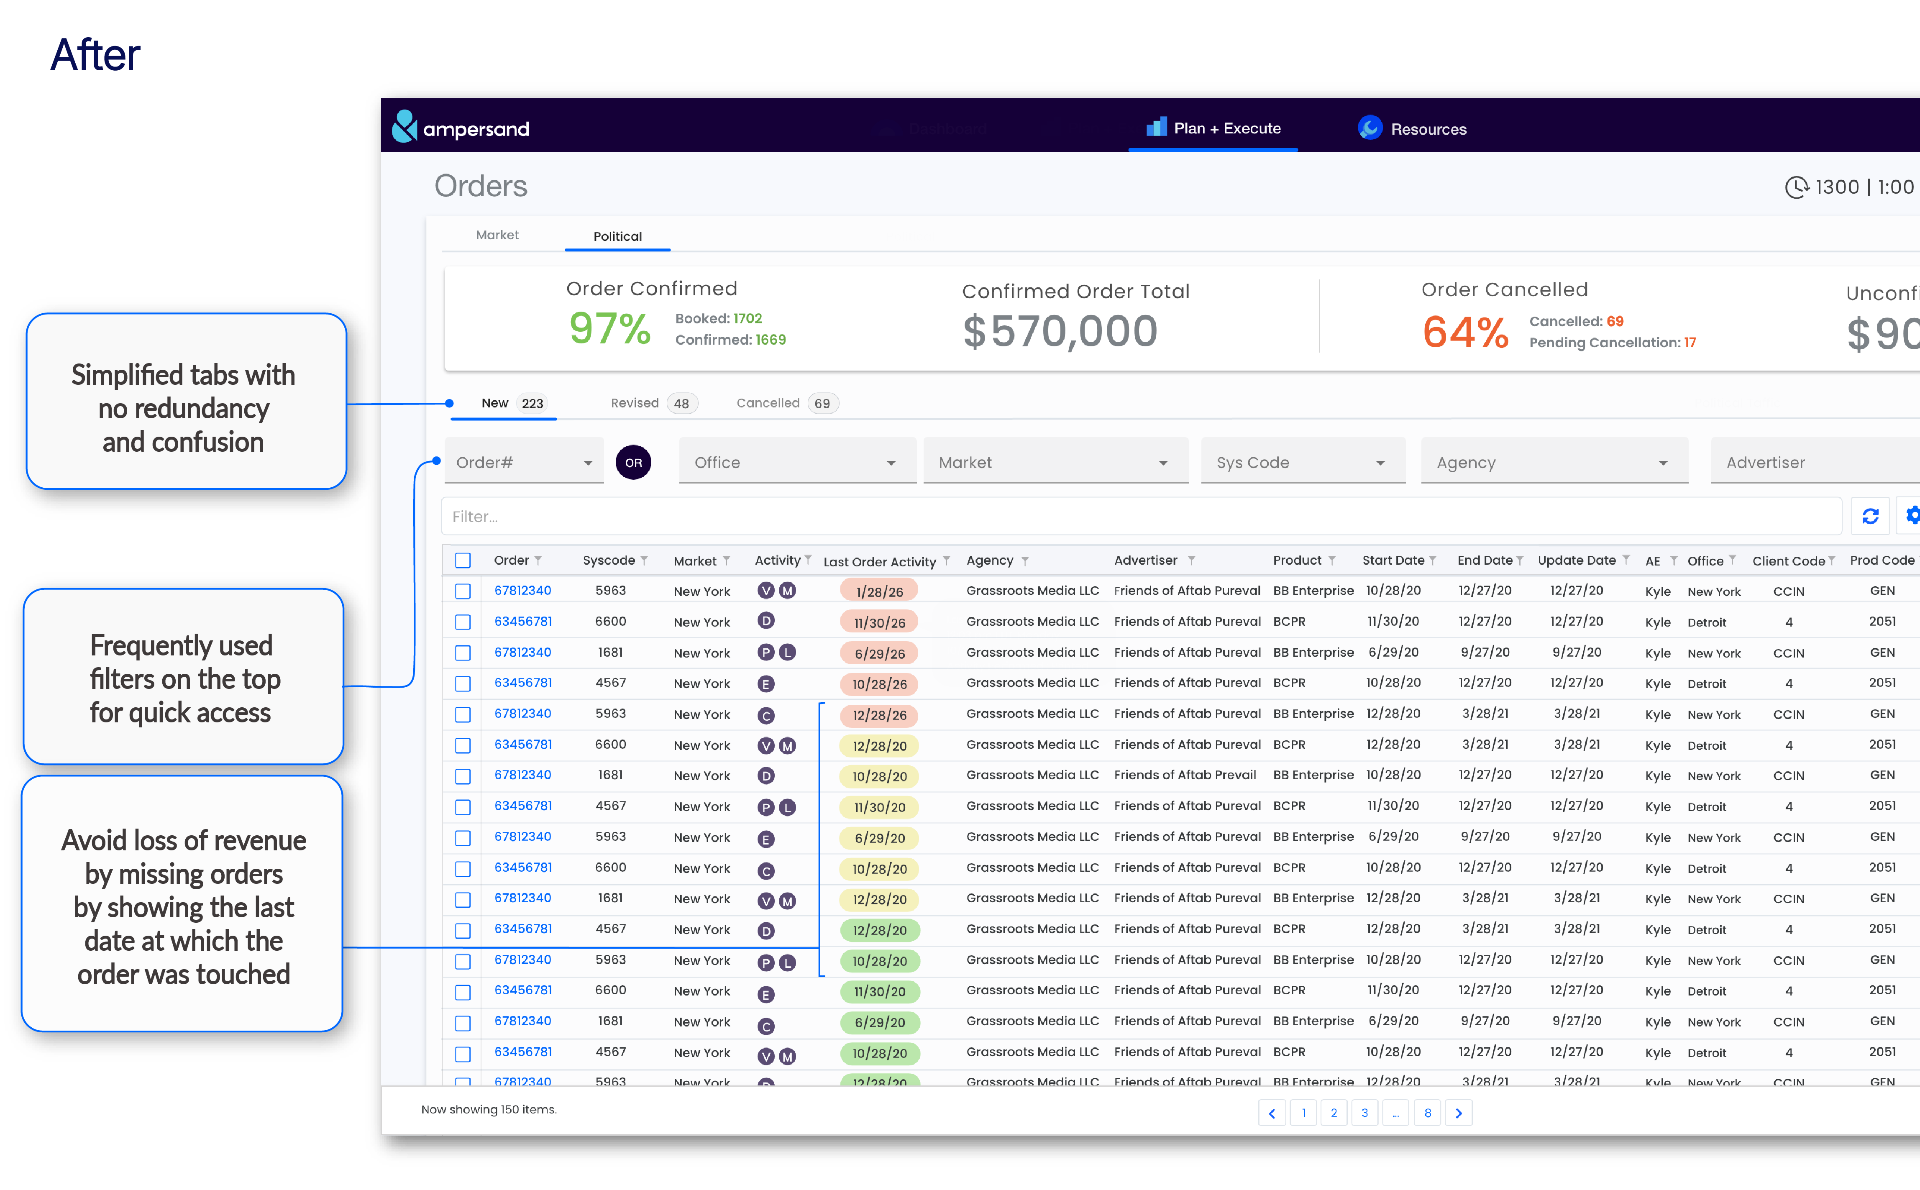Check the row with activity date 6/29/26

[463, 653]
